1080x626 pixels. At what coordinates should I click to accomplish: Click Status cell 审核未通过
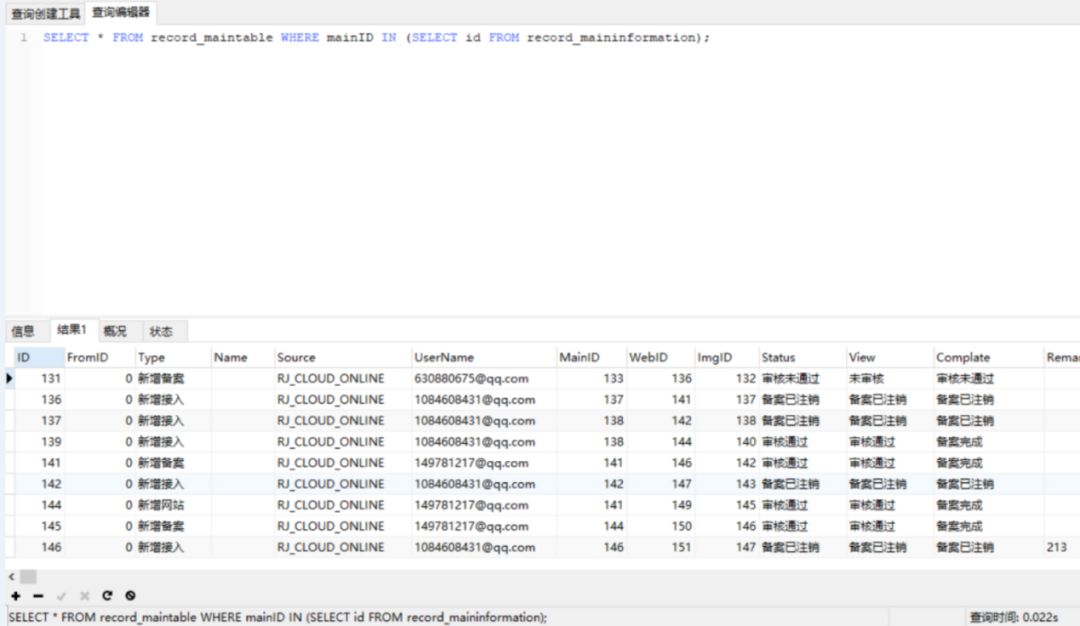coord(791,378)
